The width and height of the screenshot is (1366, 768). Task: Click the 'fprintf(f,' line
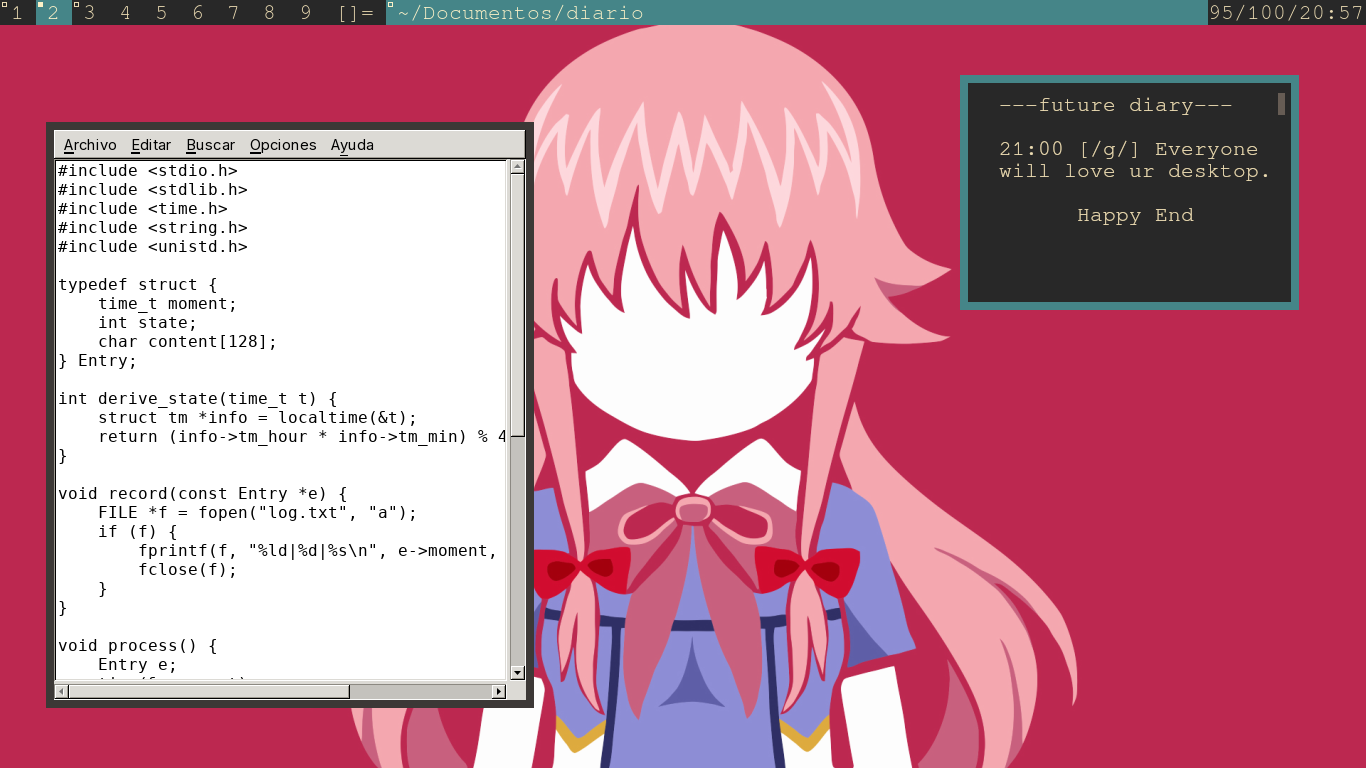point(318,551)
